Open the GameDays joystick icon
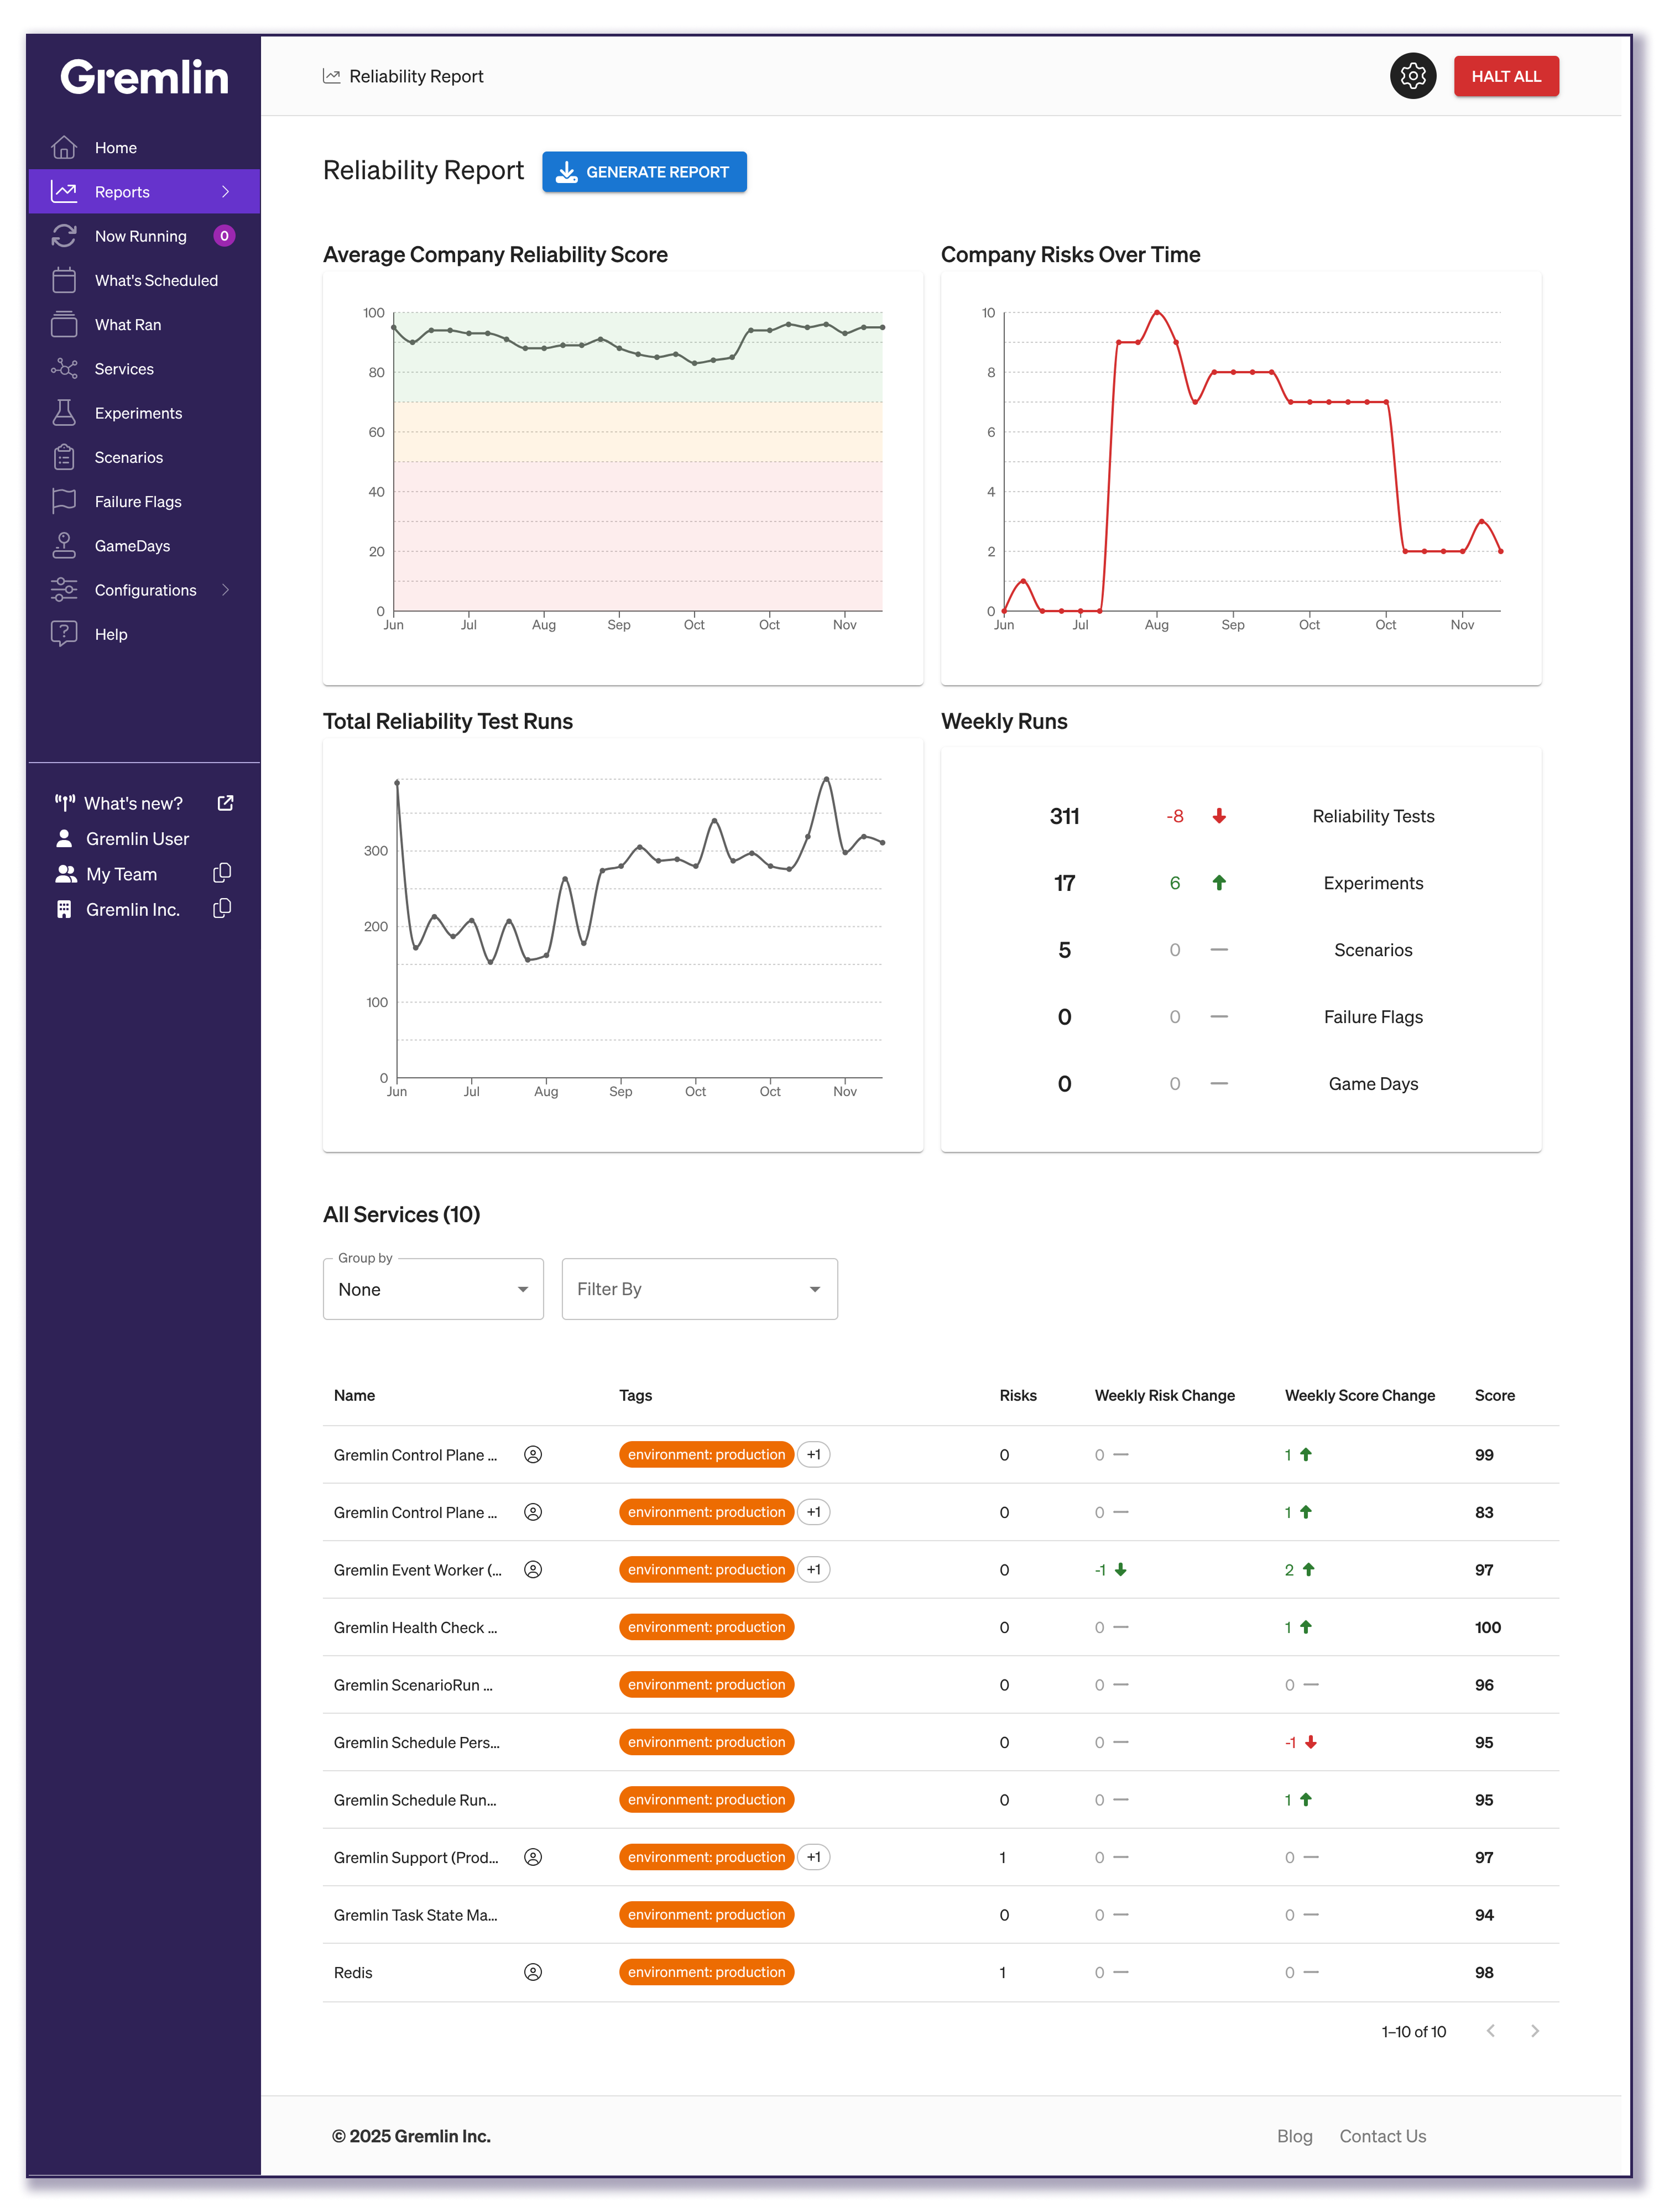The height and width of the screenshot is (2212, 1659). tap(64, 545)
